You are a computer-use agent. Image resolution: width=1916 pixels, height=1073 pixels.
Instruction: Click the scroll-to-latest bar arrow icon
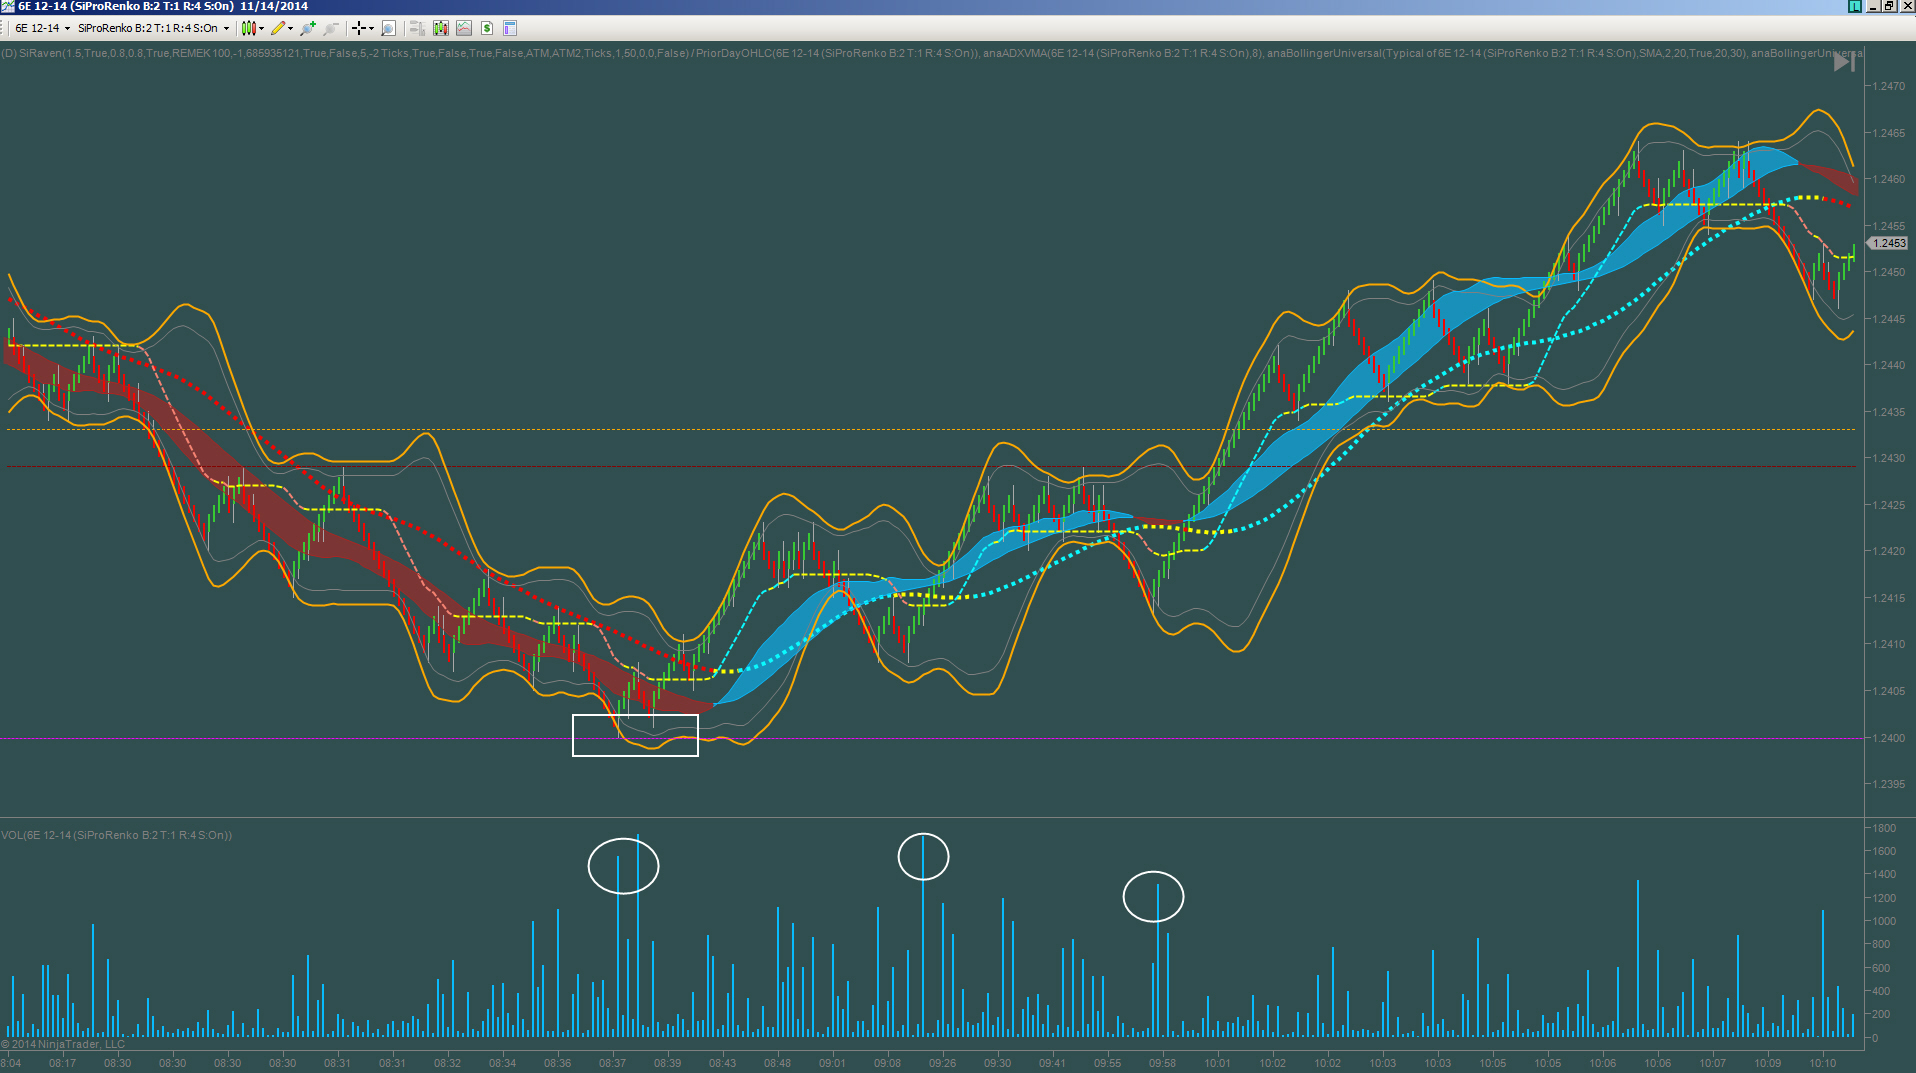pos(1844,62)
